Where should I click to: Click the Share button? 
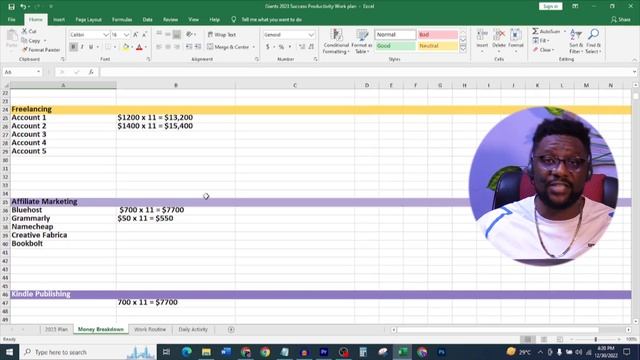click(620, 20)
